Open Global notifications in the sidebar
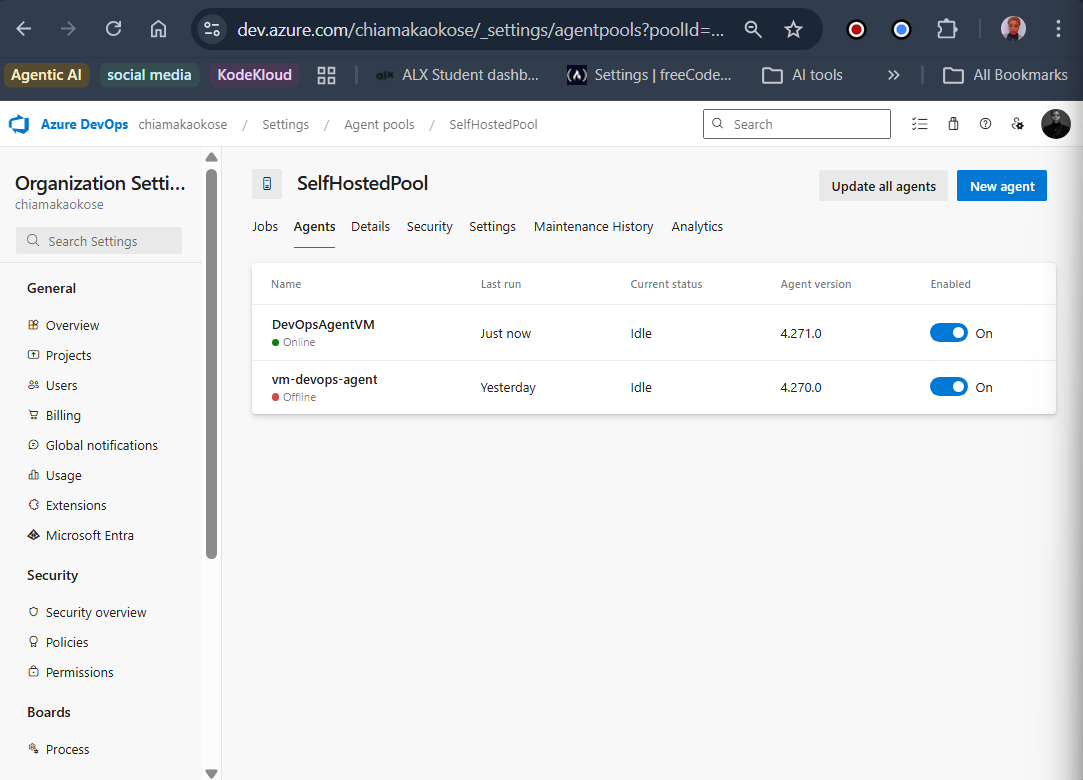This screenshot has width=1083, height=780. coord(102,446)
